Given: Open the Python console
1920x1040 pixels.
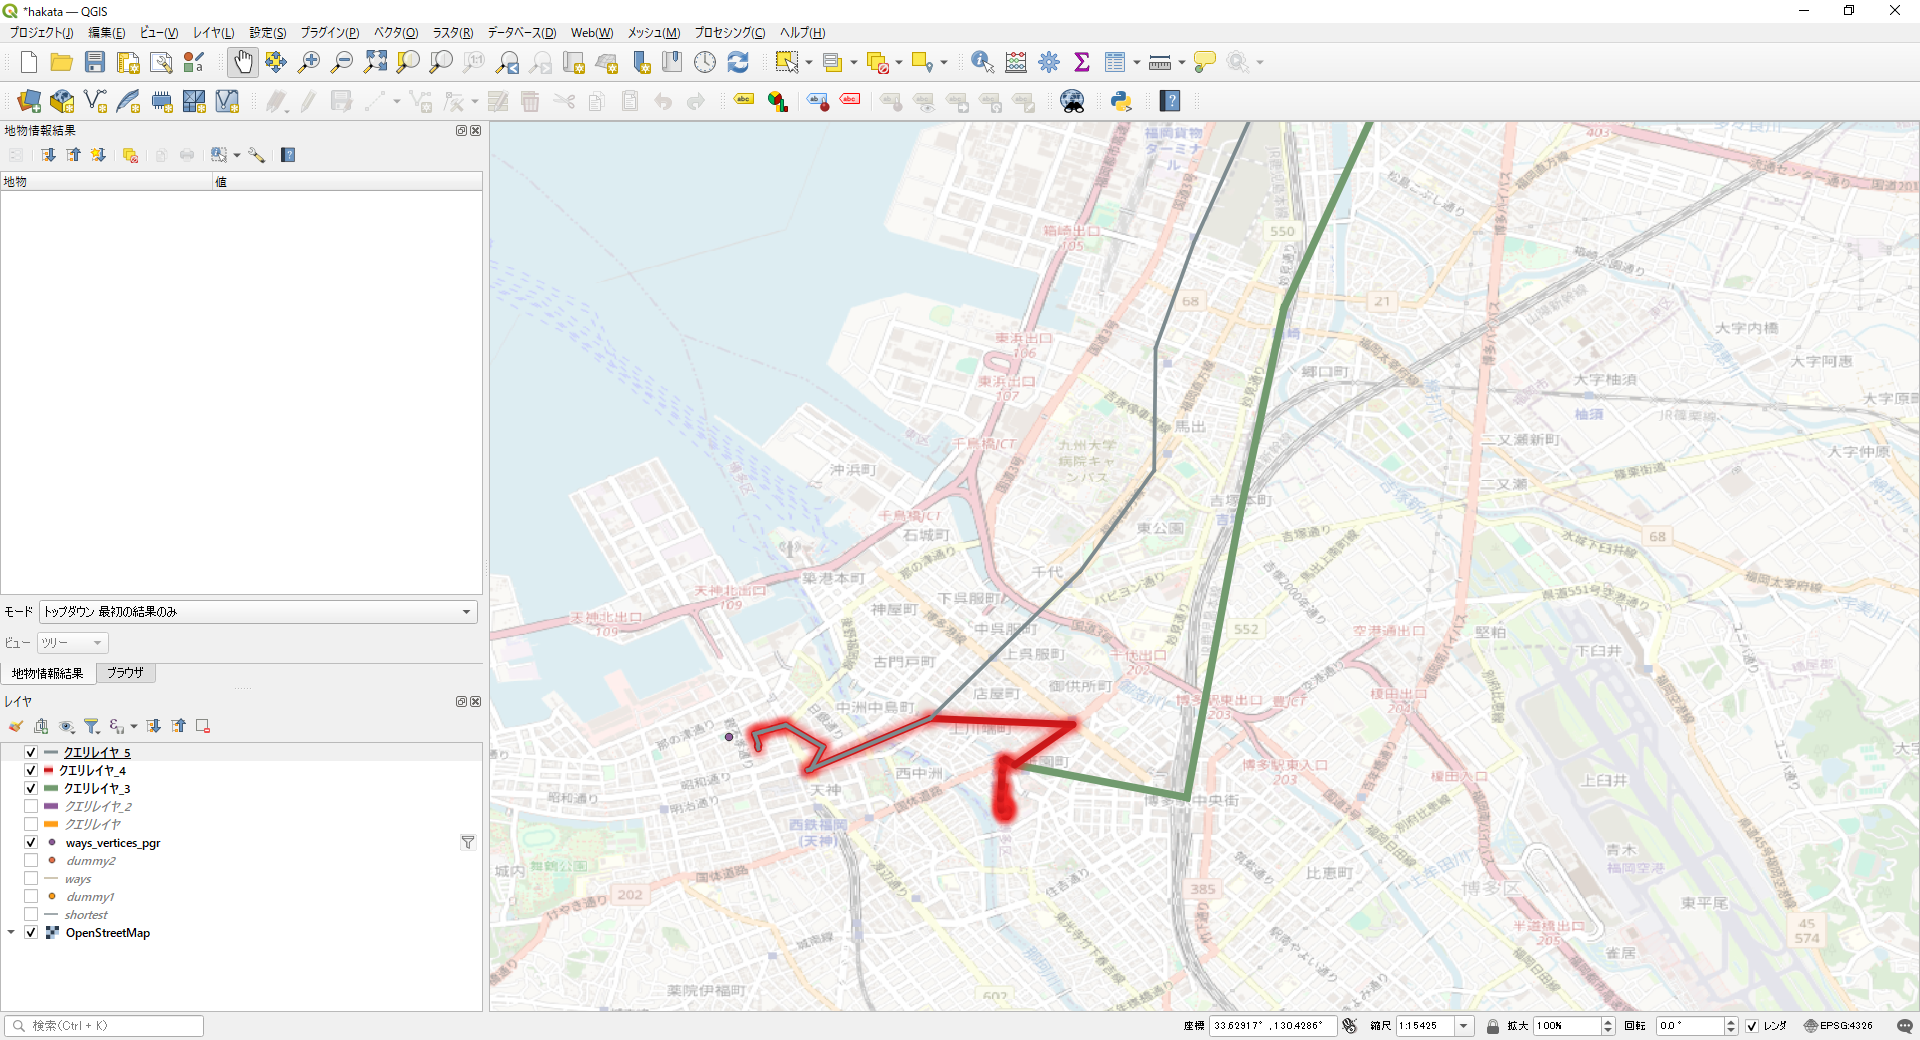Looking at the screenshot, I should coord(1121,101).
